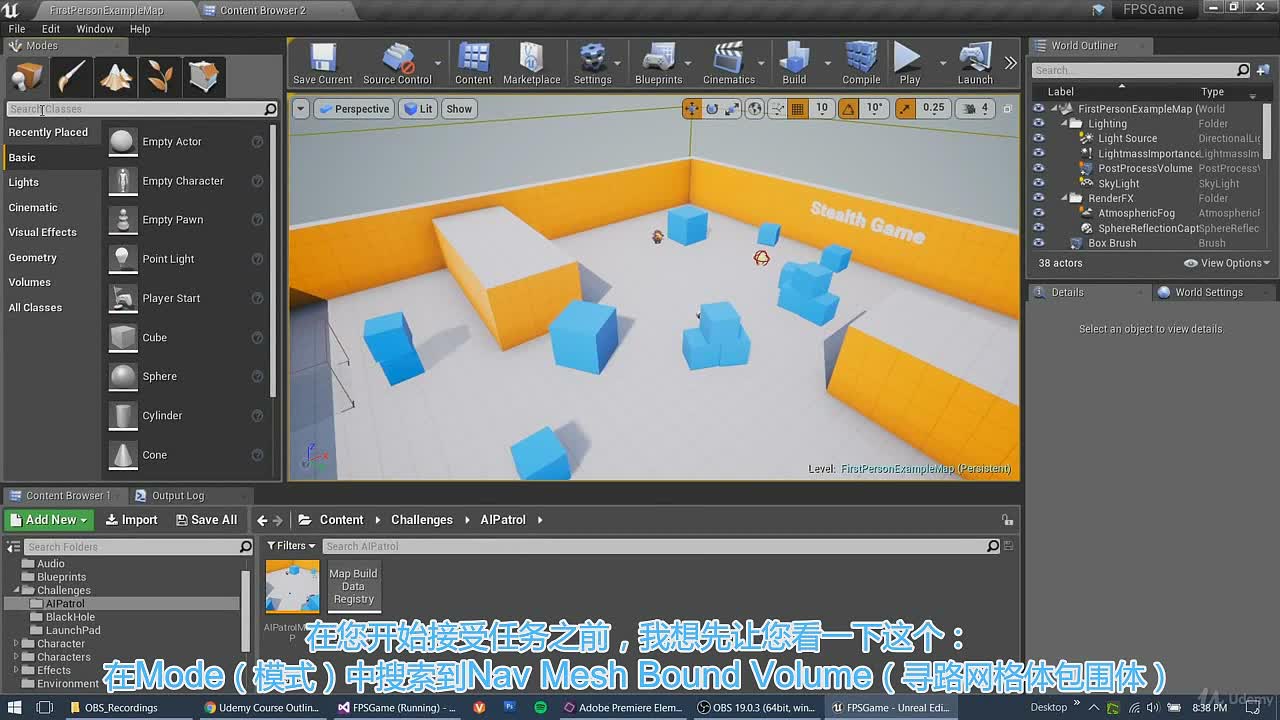Click the Compile toolbar icon
Image resolution: width=1280 pixels, height=720 pixels.
pos(861,64)
